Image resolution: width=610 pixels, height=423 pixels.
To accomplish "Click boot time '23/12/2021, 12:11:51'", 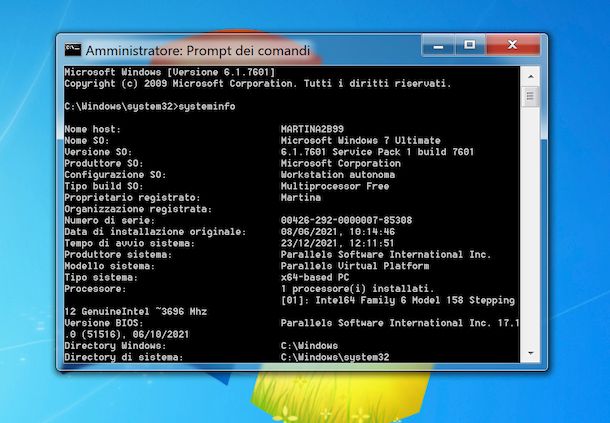I will pos(337,243).
